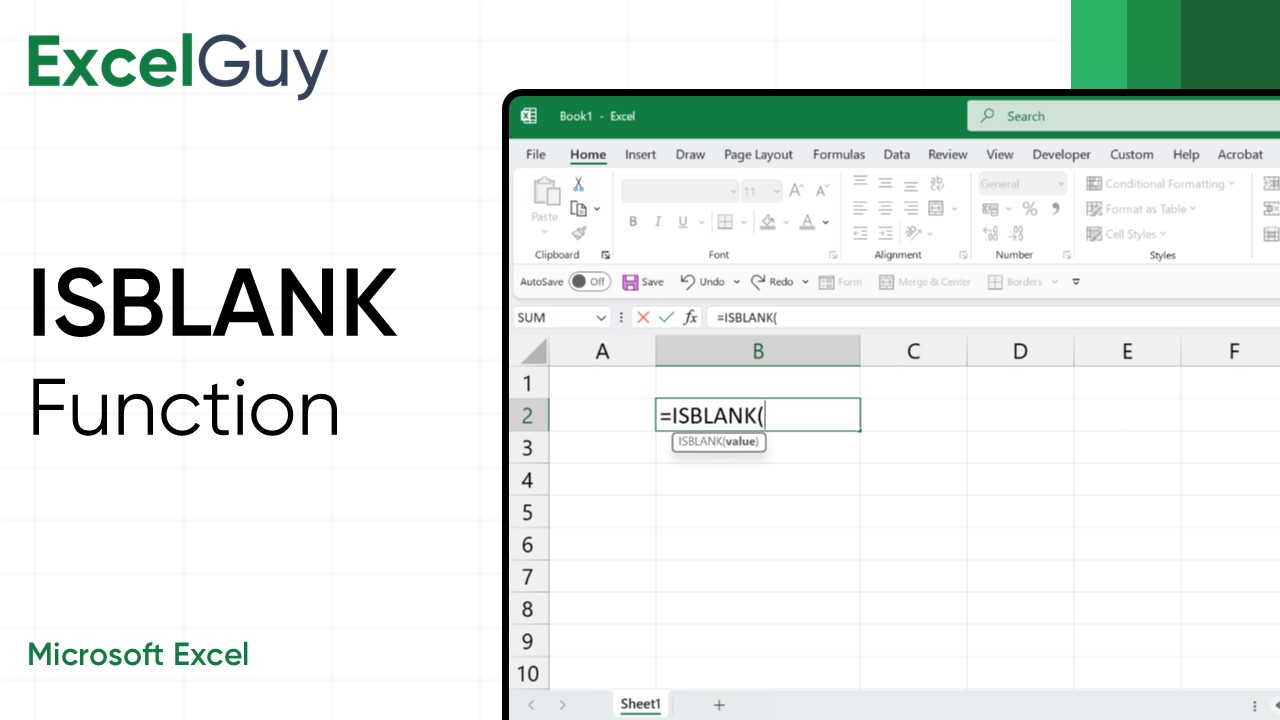Decrease font size with smaller A

[x=822, y=190]
